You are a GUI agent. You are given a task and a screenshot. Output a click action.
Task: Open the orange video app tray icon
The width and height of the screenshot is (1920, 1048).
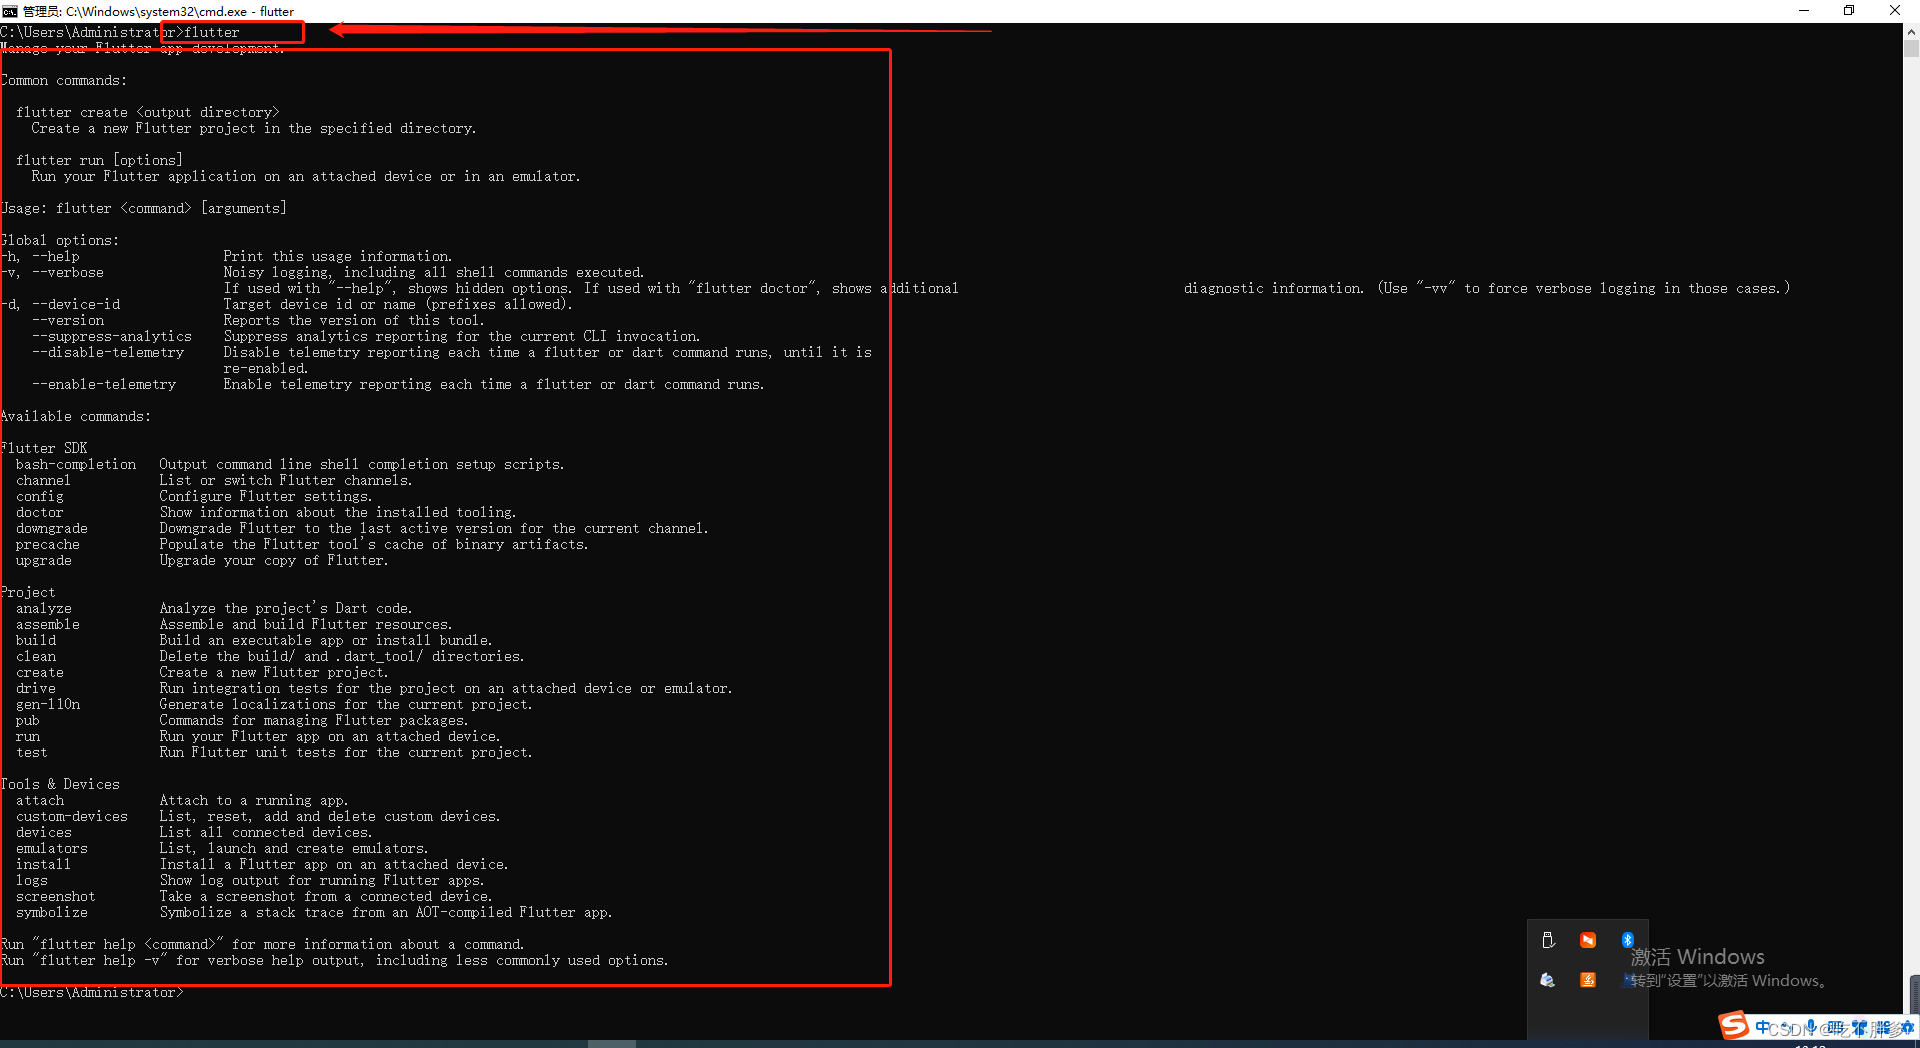pyautogui.click(x=1588, y=940)
